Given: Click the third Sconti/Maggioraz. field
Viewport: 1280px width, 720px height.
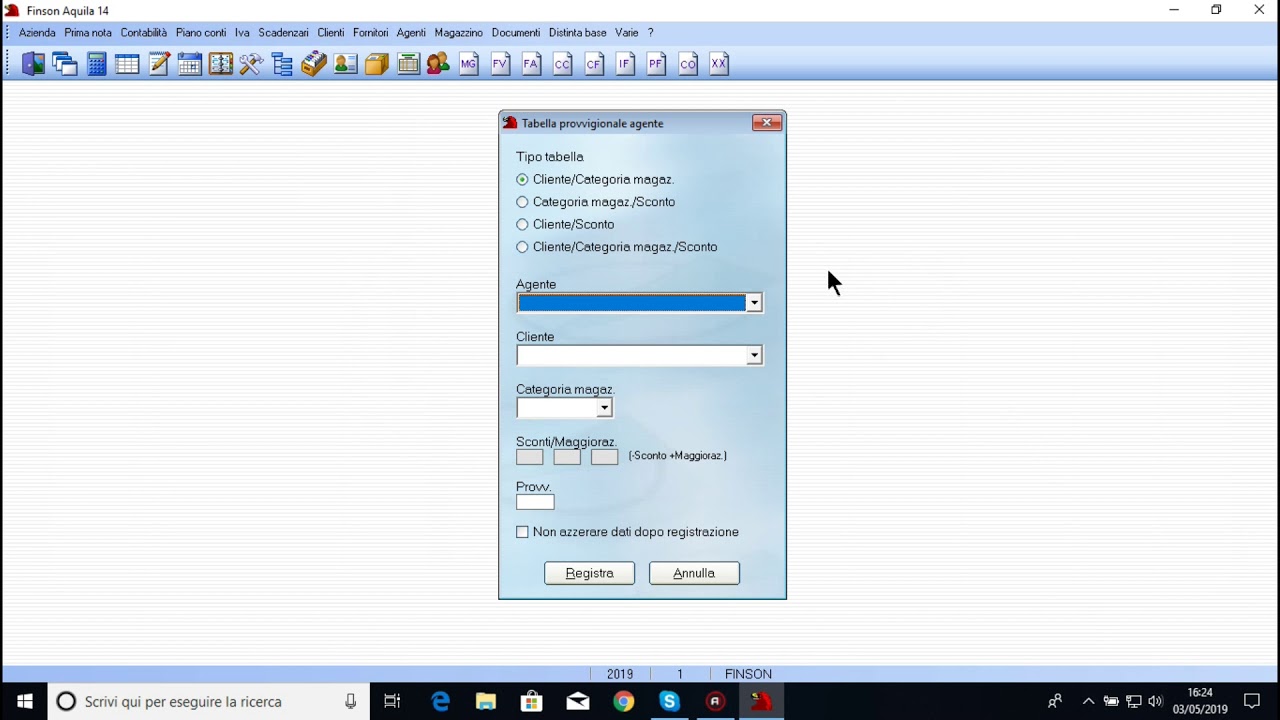Looking at the screenshot, I should (x=605, y=457).
